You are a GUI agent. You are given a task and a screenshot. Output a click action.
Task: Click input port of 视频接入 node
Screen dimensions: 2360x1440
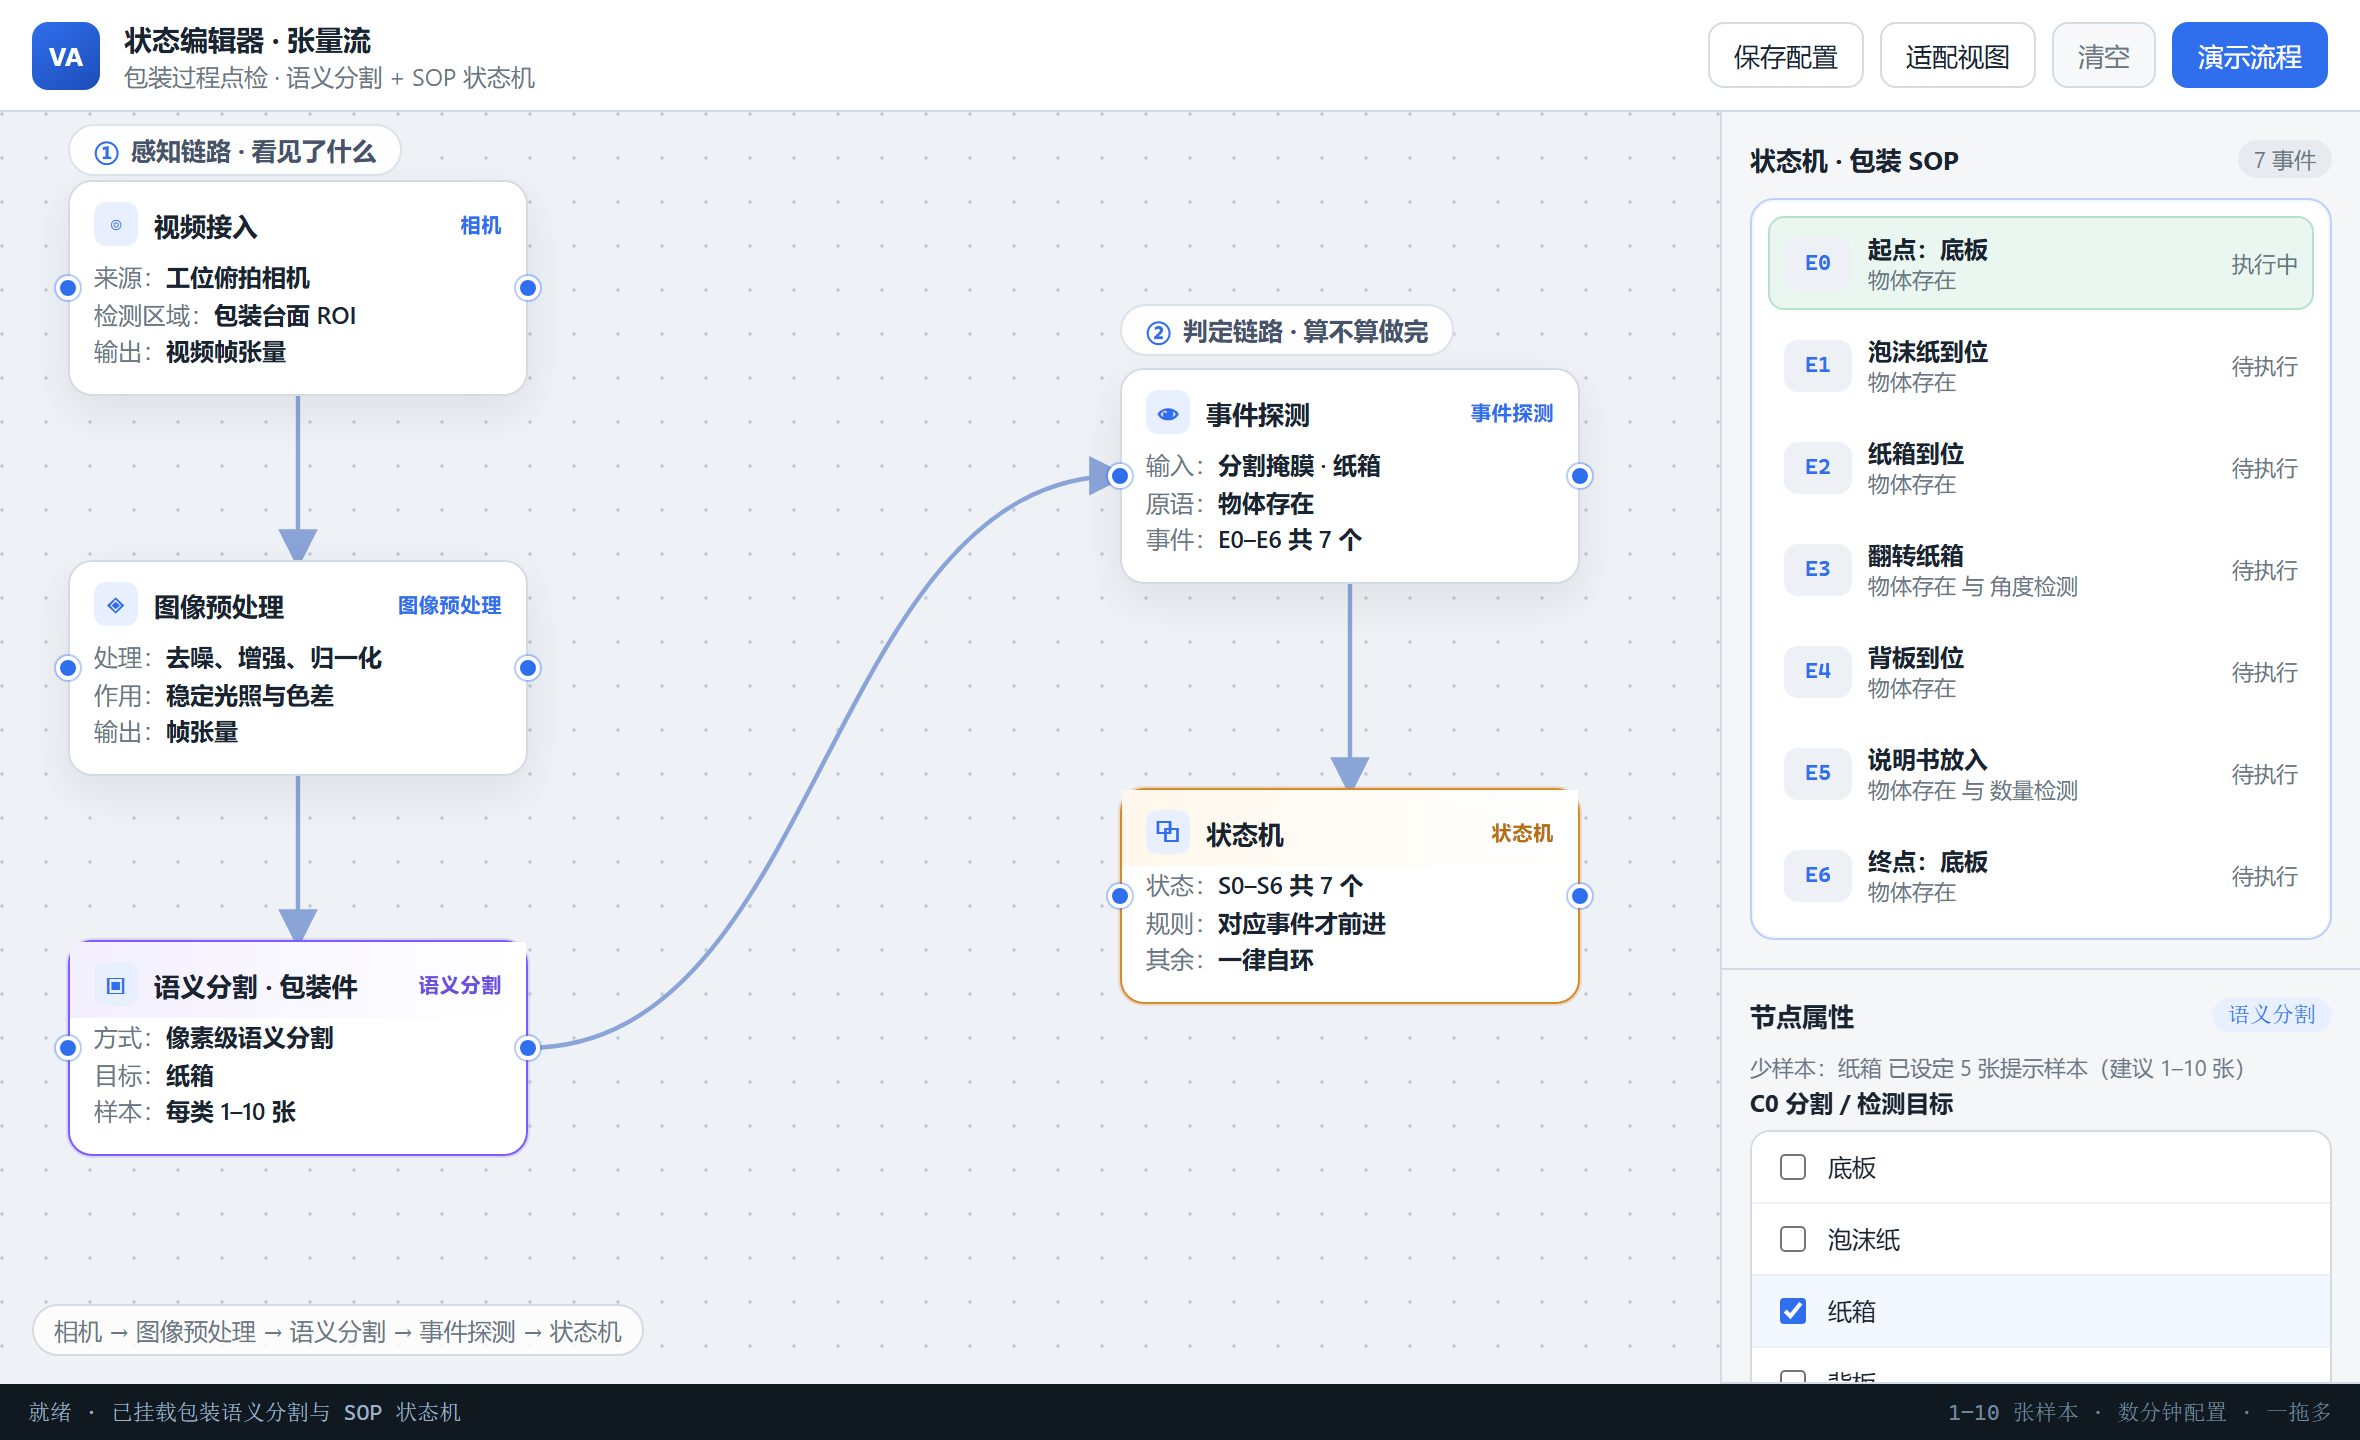pos(68,288)
